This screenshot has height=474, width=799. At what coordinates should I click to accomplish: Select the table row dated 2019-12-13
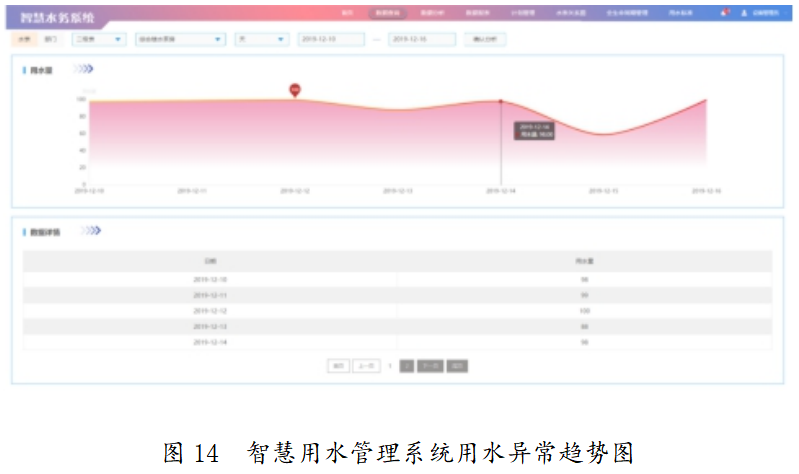pyautogui.click(x=397, y=326)
